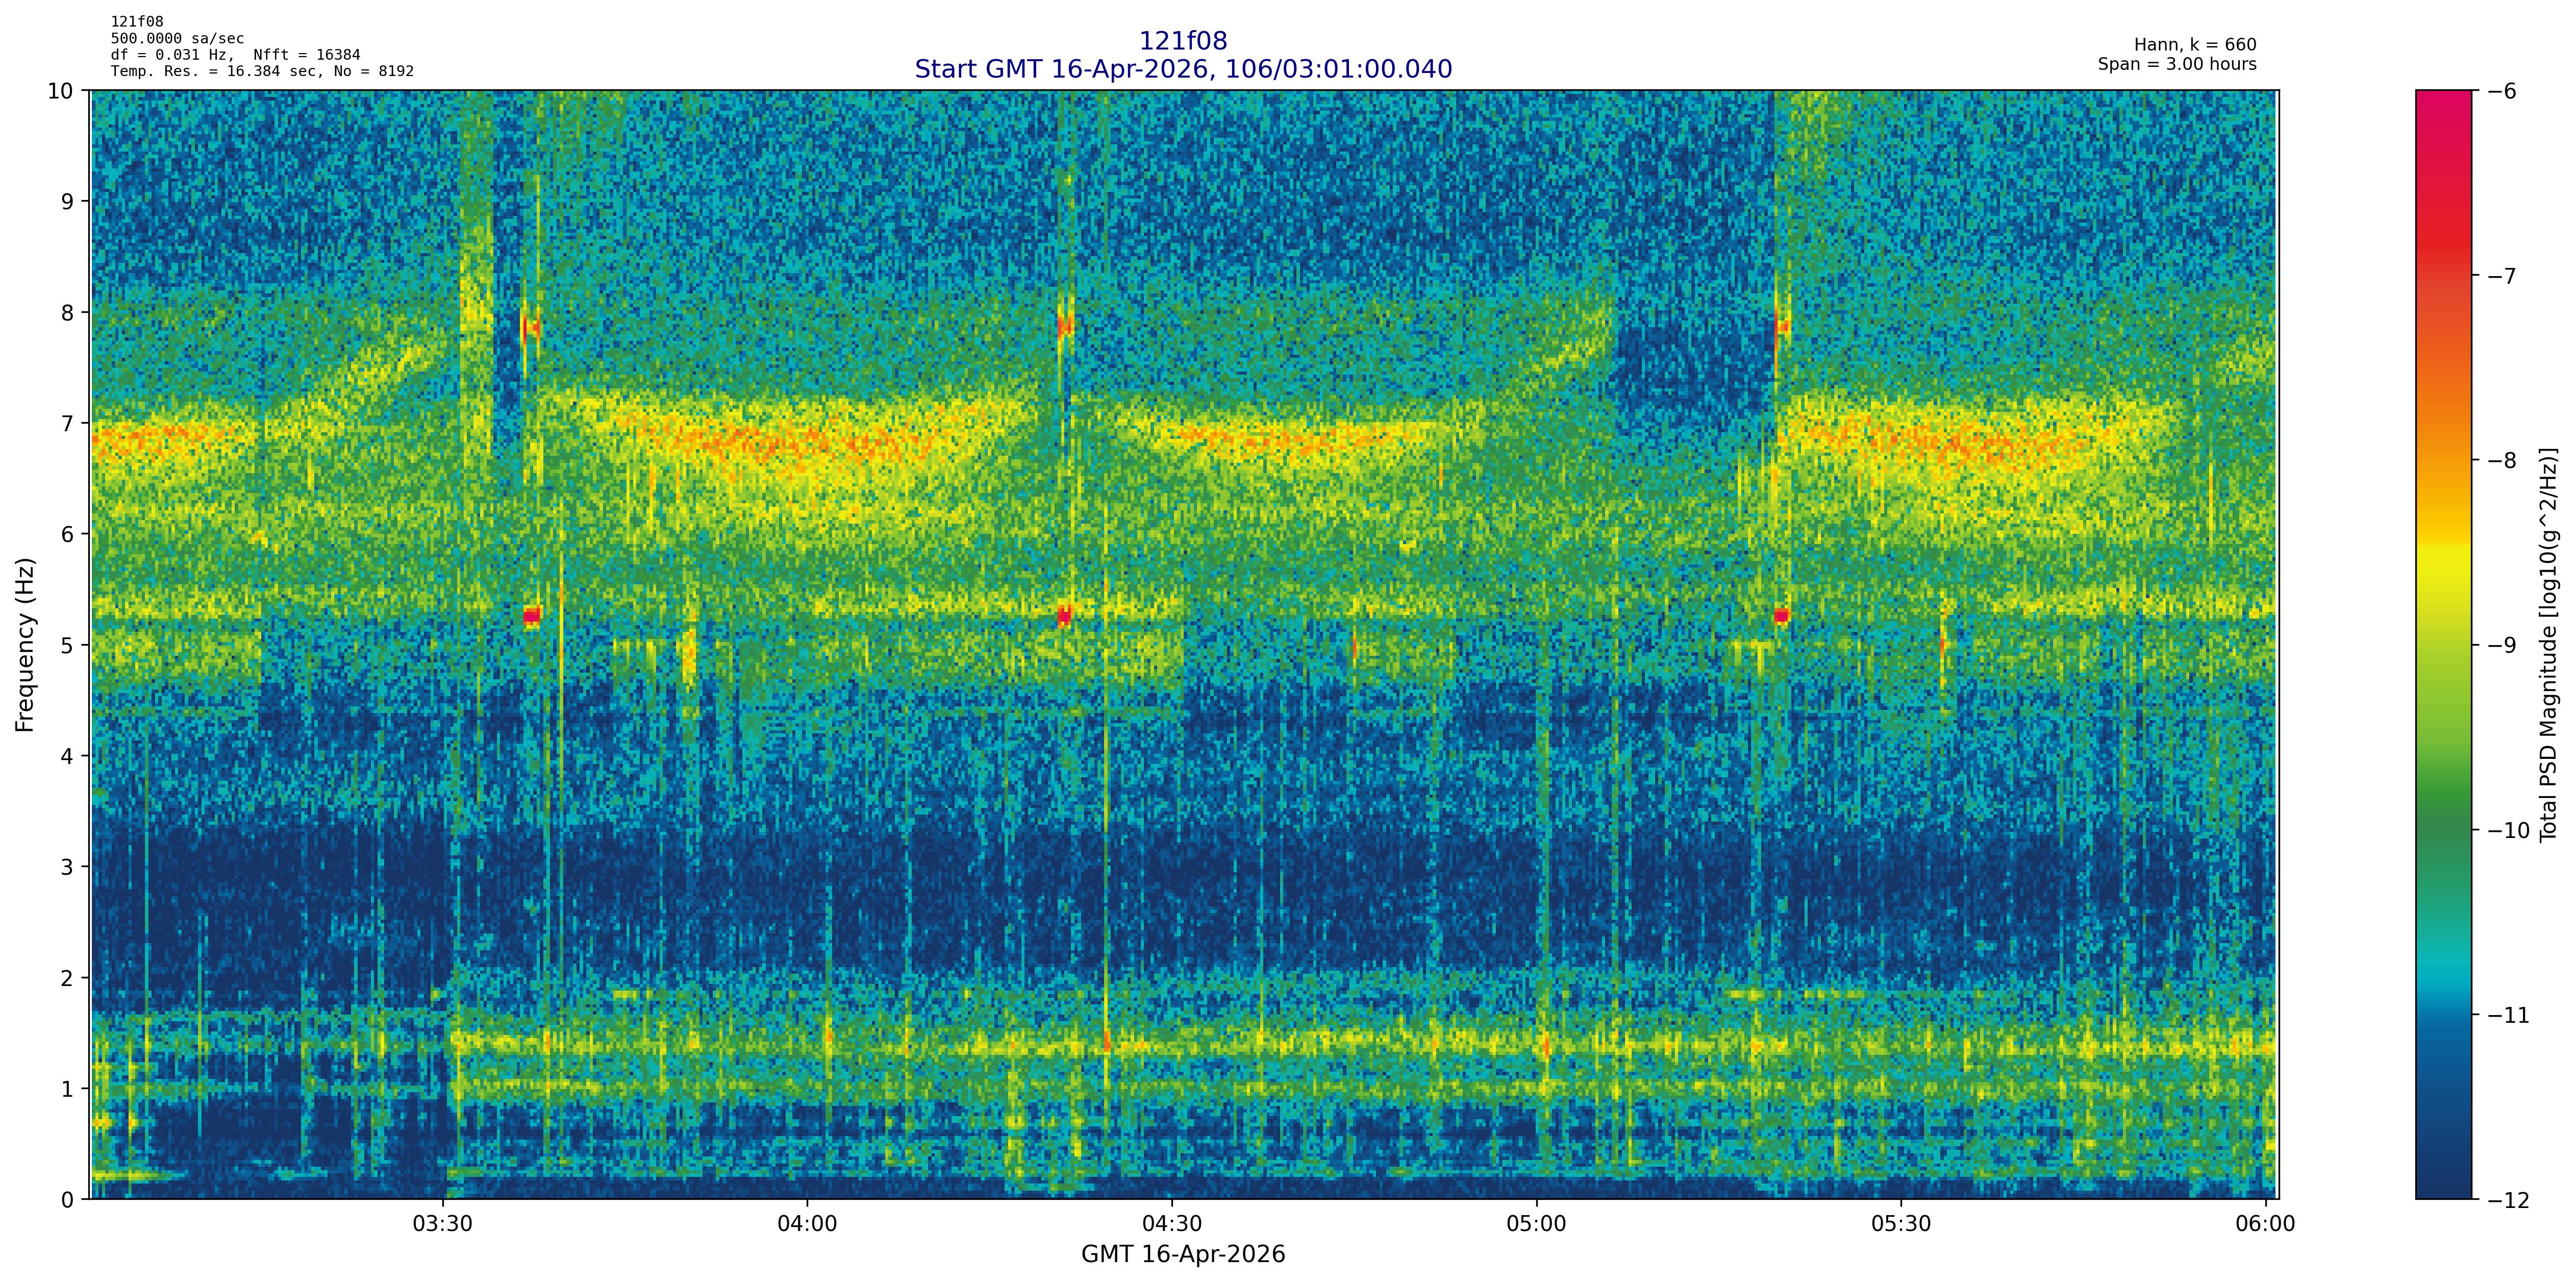
Task: Click the -9 colorbar tick label
Action: coord(2503,645)
